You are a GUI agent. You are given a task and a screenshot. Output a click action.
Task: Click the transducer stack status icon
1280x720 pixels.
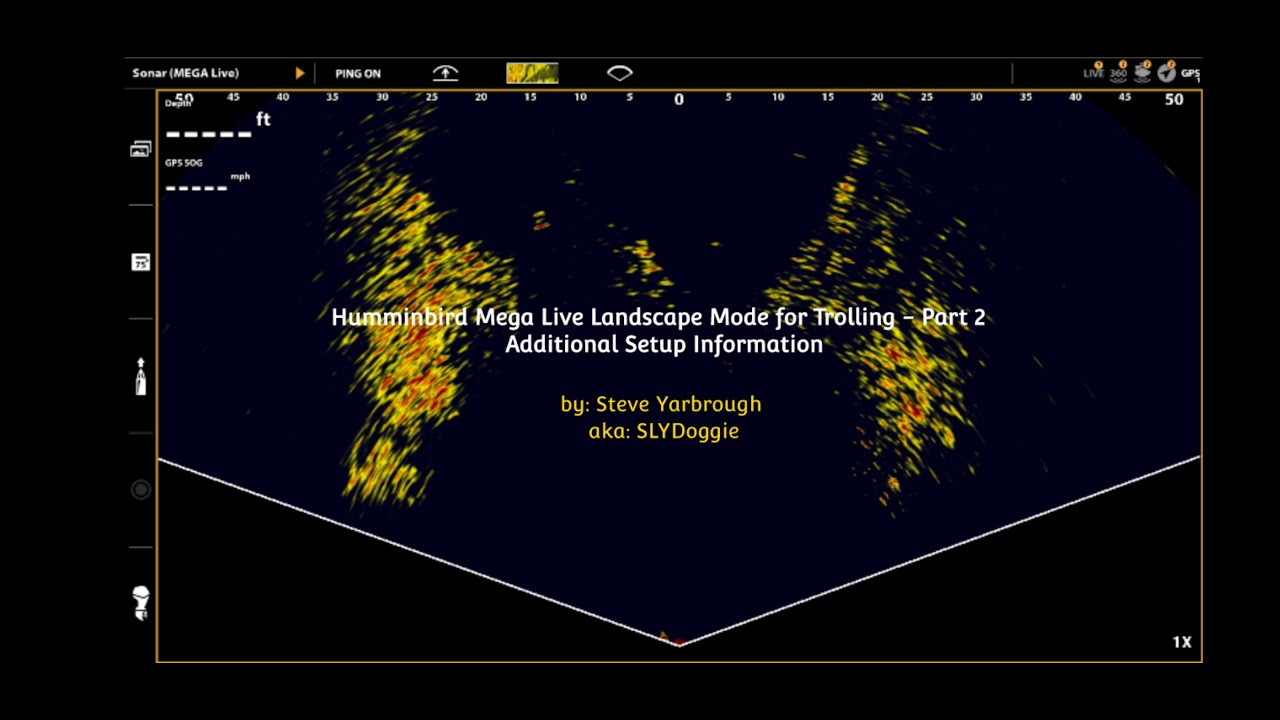[1142, 71]
